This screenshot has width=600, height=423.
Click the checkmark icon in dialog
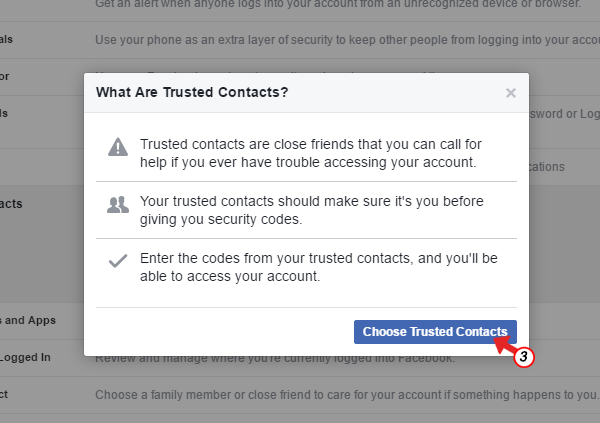coord(118,261)
